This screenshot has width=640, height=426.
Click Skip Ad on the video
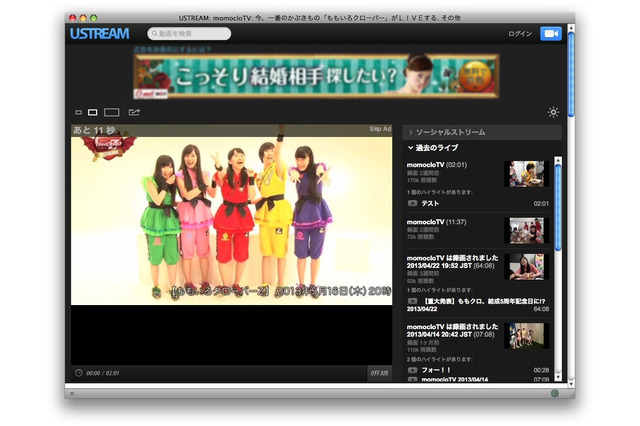[x=380, y=129]
